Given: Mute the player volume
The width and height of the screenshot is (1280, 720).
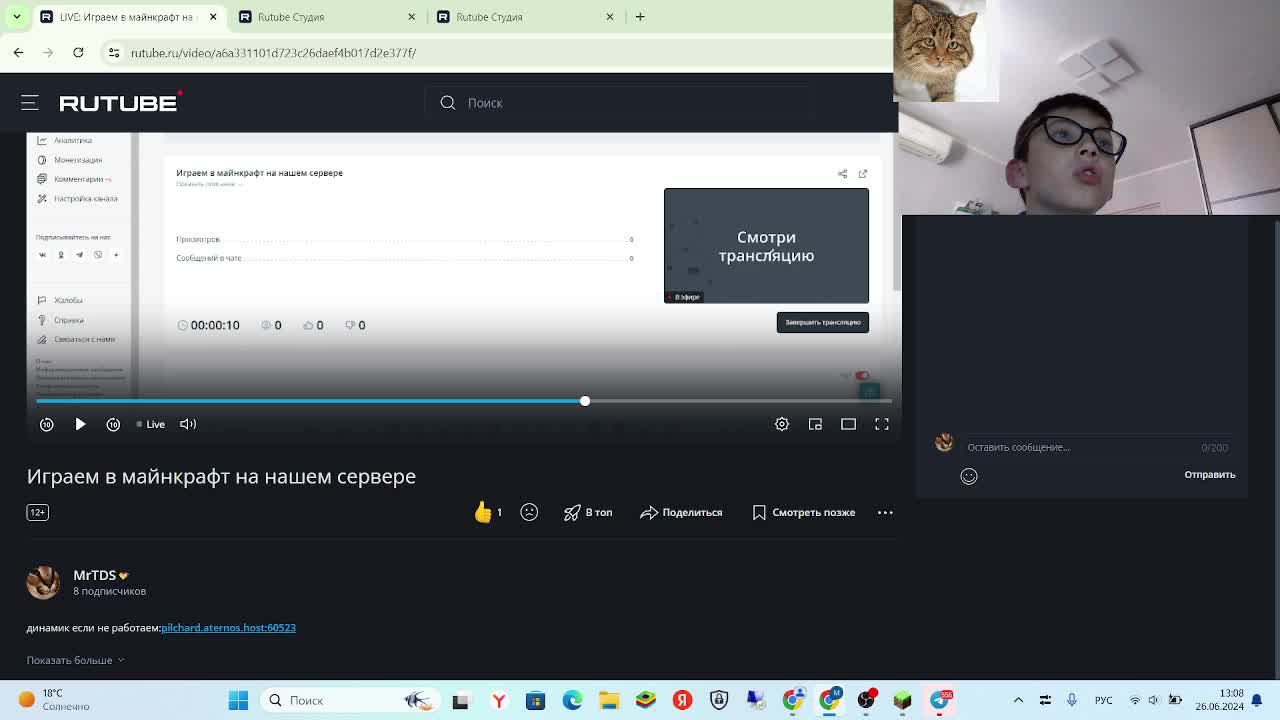Looking at the screenshot, I should [x=187, y=424].
